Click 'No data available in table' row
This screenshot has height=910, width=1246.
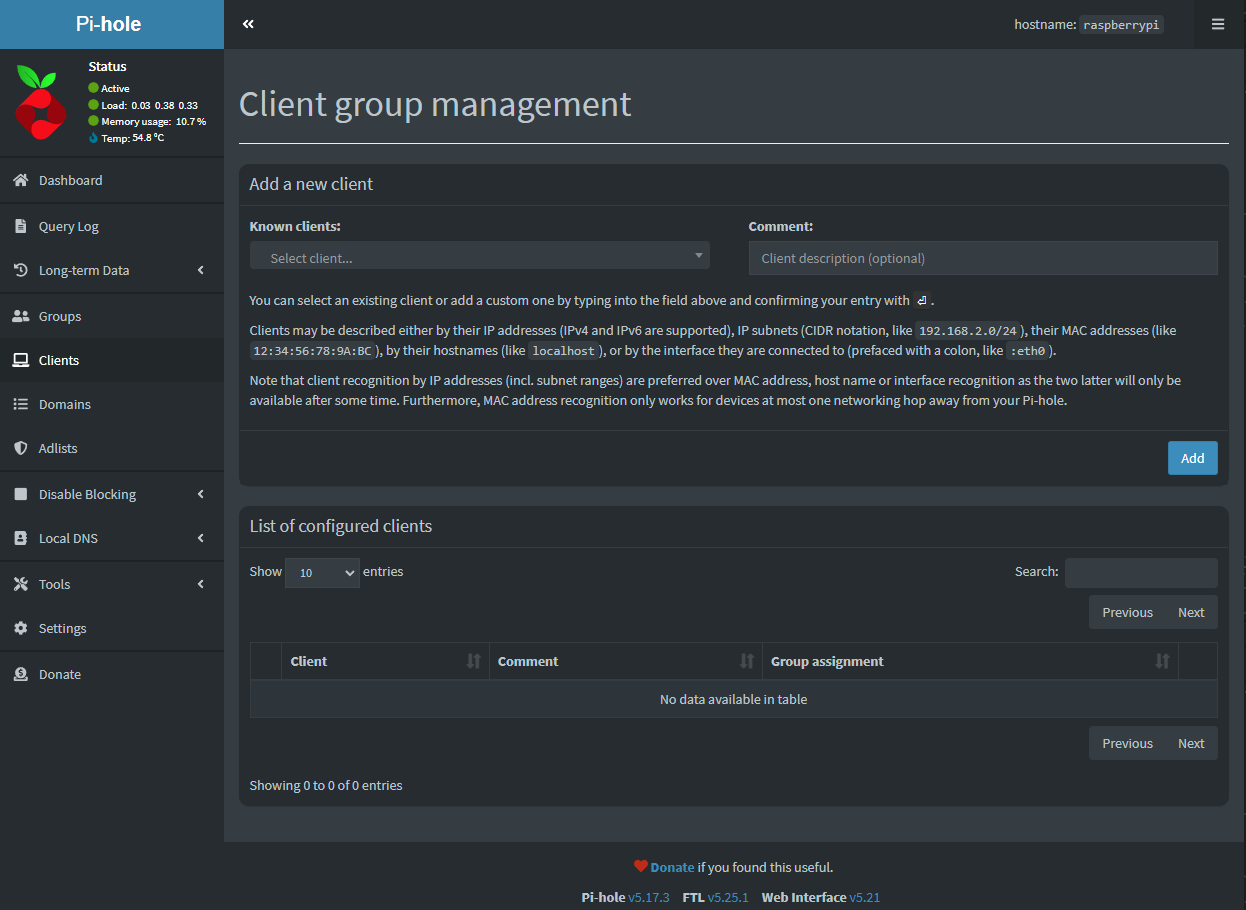click(734, 699)
